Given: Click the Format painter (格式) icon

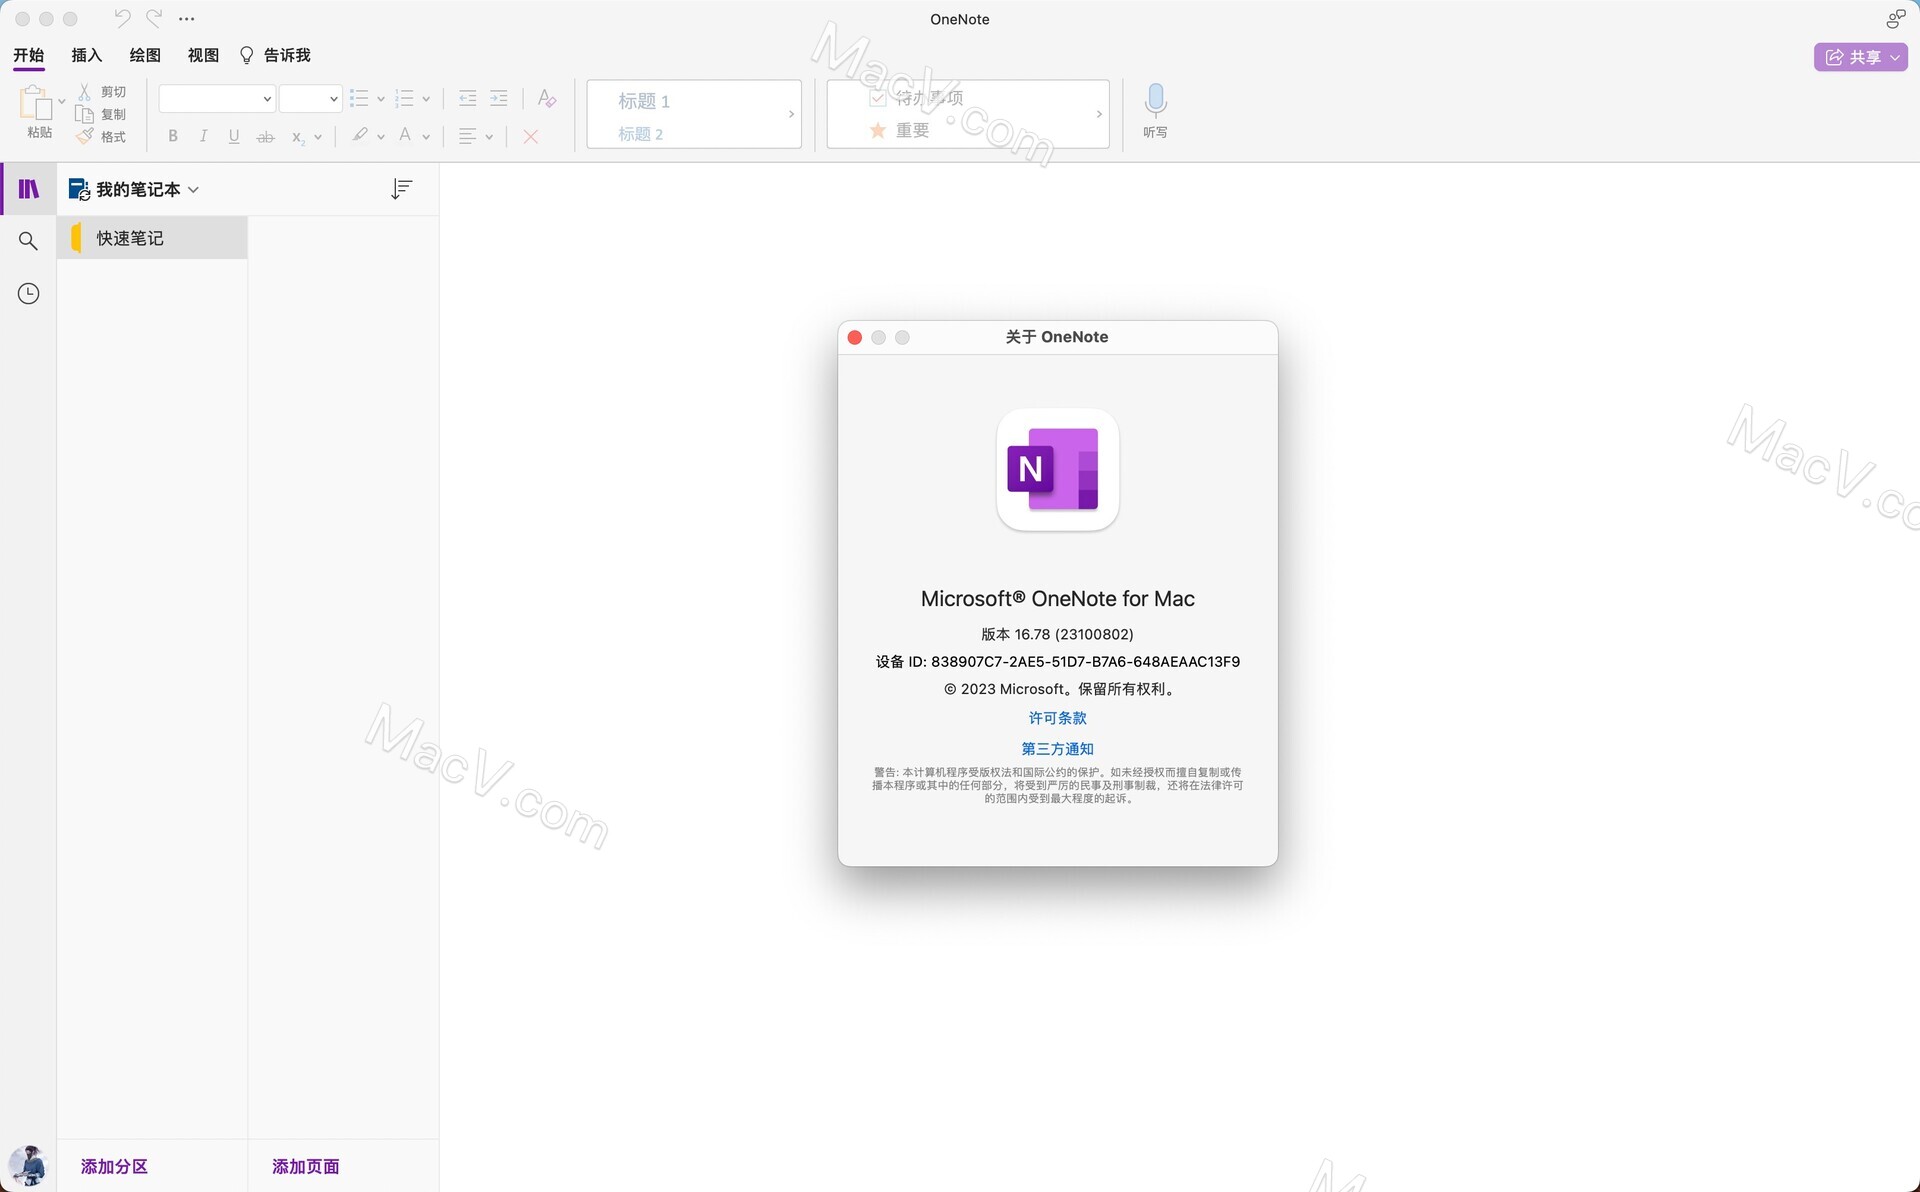Looking at the screenshot, I should coord(85,136).
